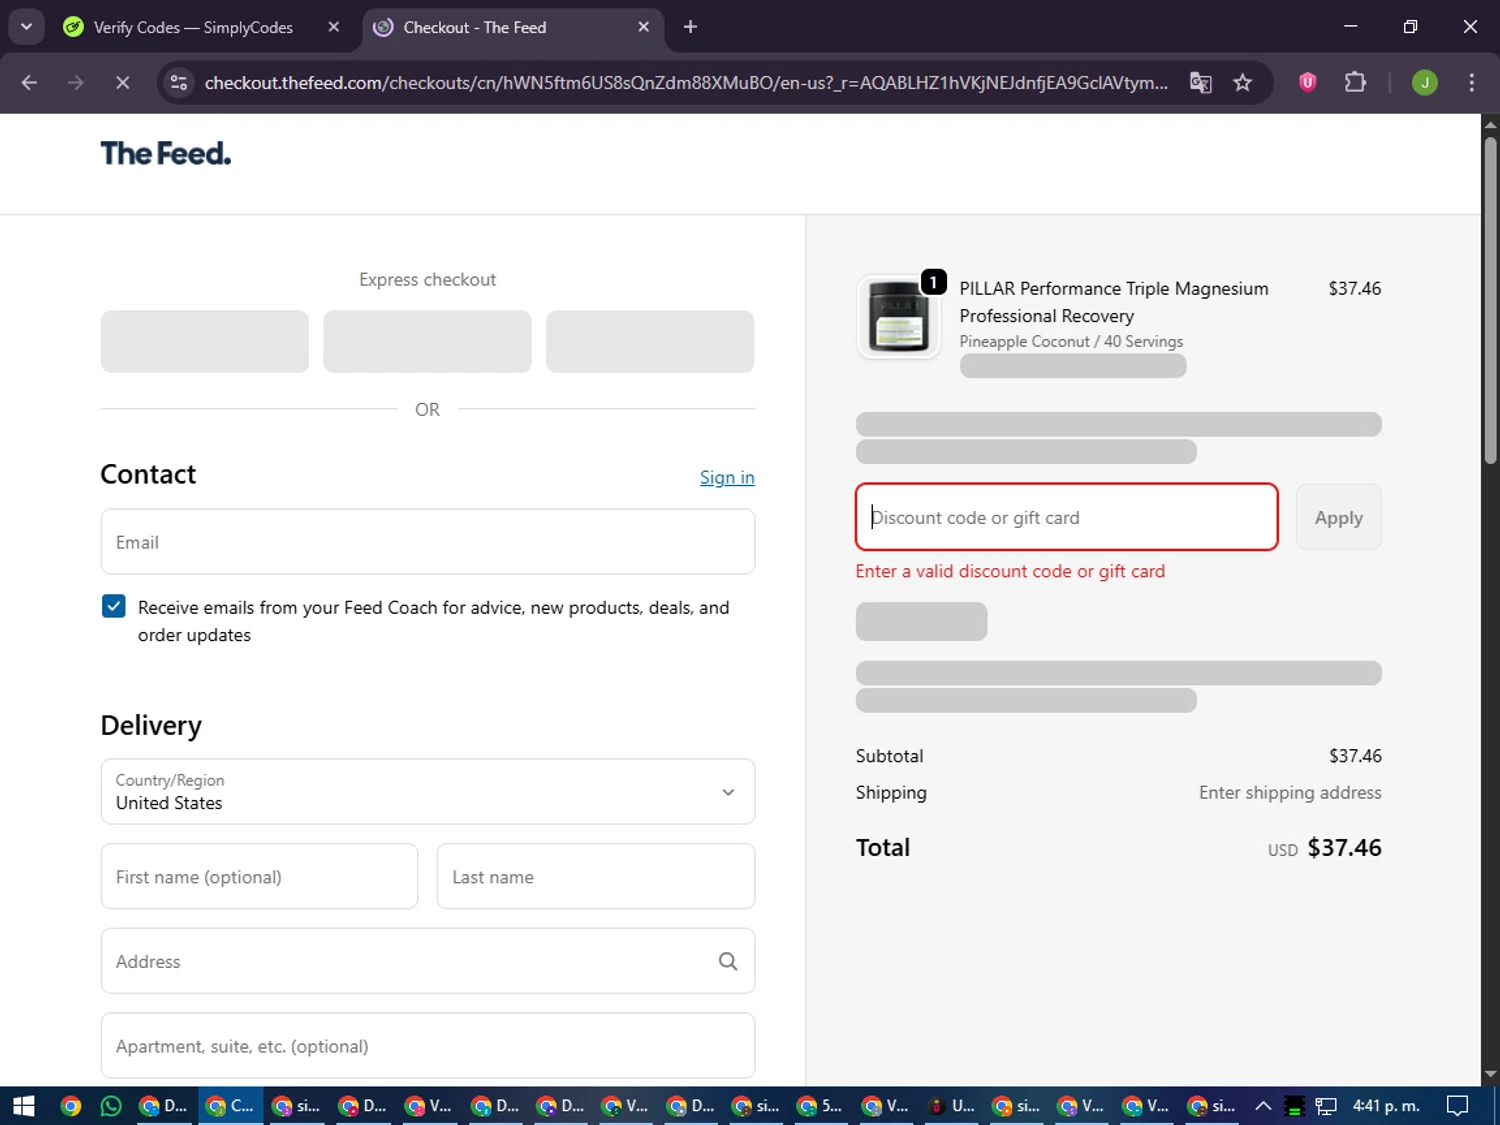This screenshot has width=1500, height=1125.
Task: Switch to the Verify Codes — SimplyCodes tab
Action: (x=193, y=27)
